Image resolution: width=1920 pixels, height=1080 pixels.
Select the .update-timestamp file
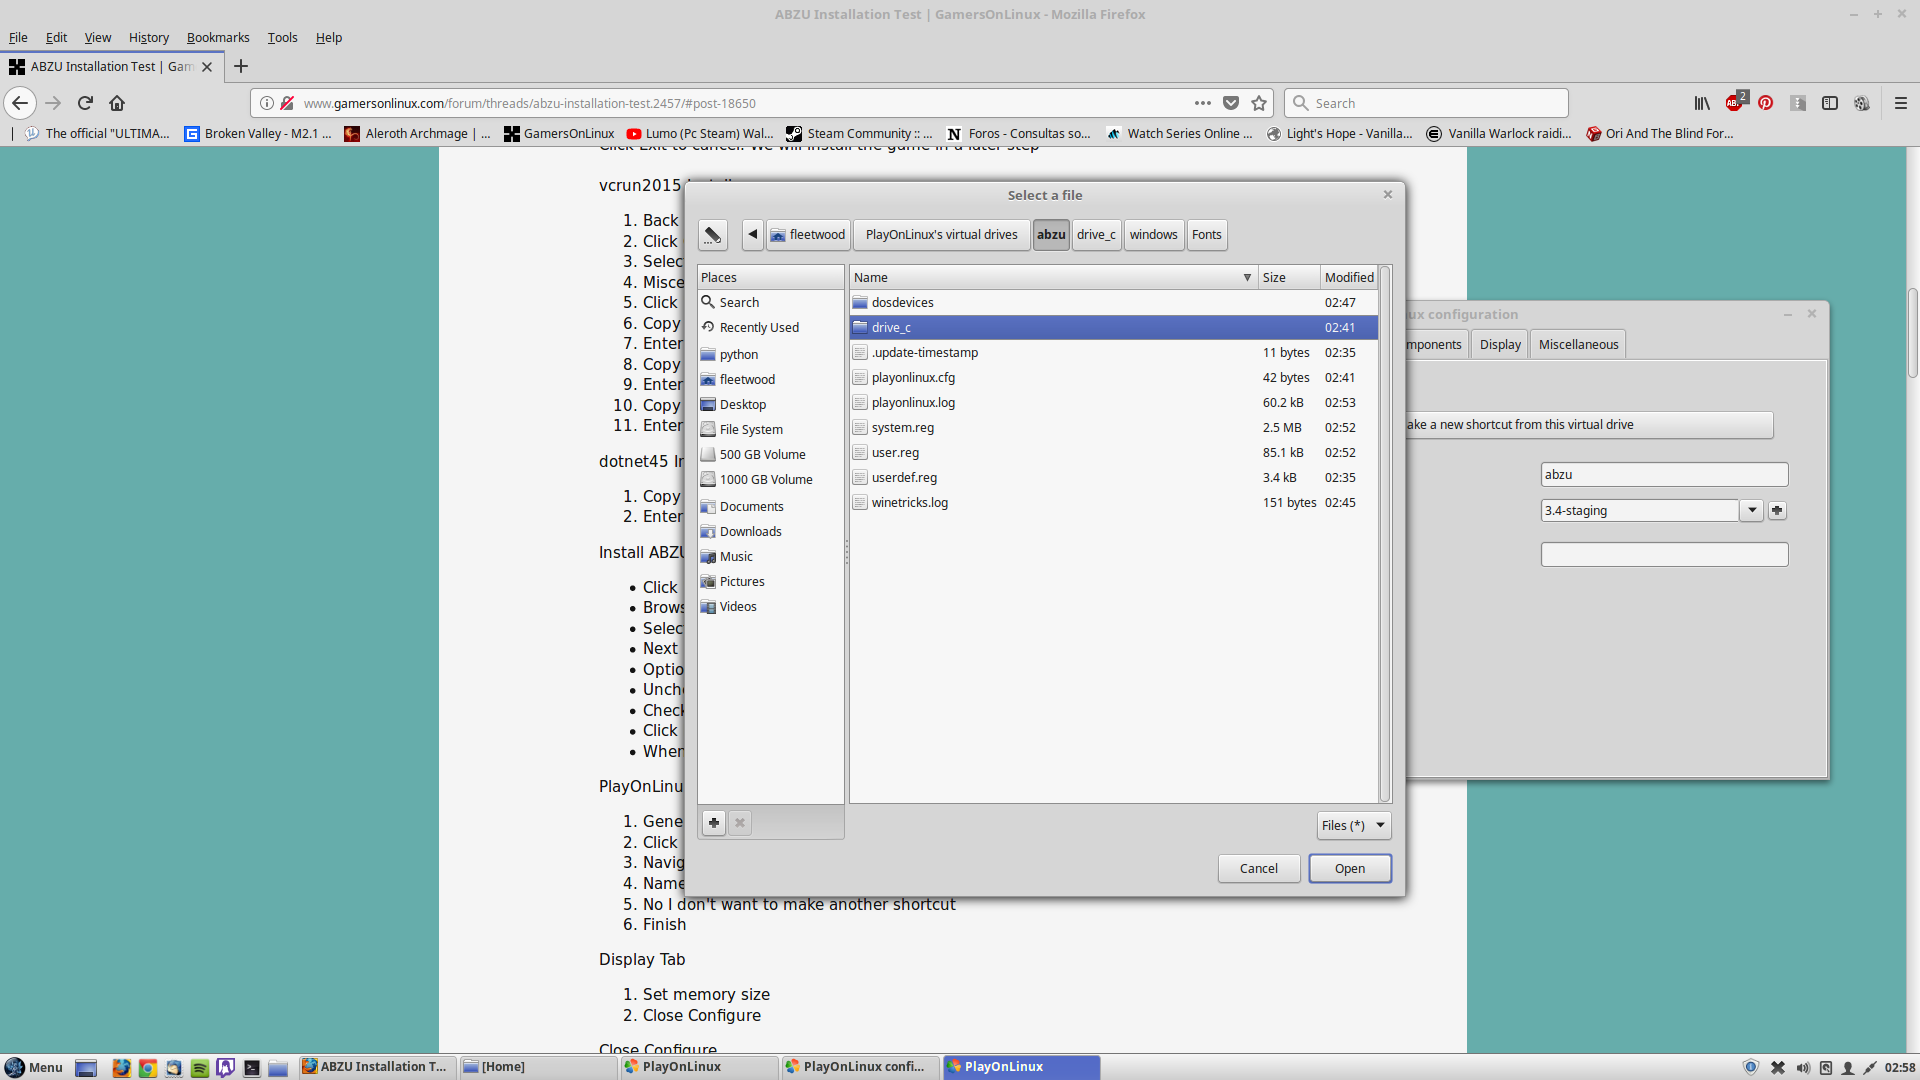coord(1114,352)
